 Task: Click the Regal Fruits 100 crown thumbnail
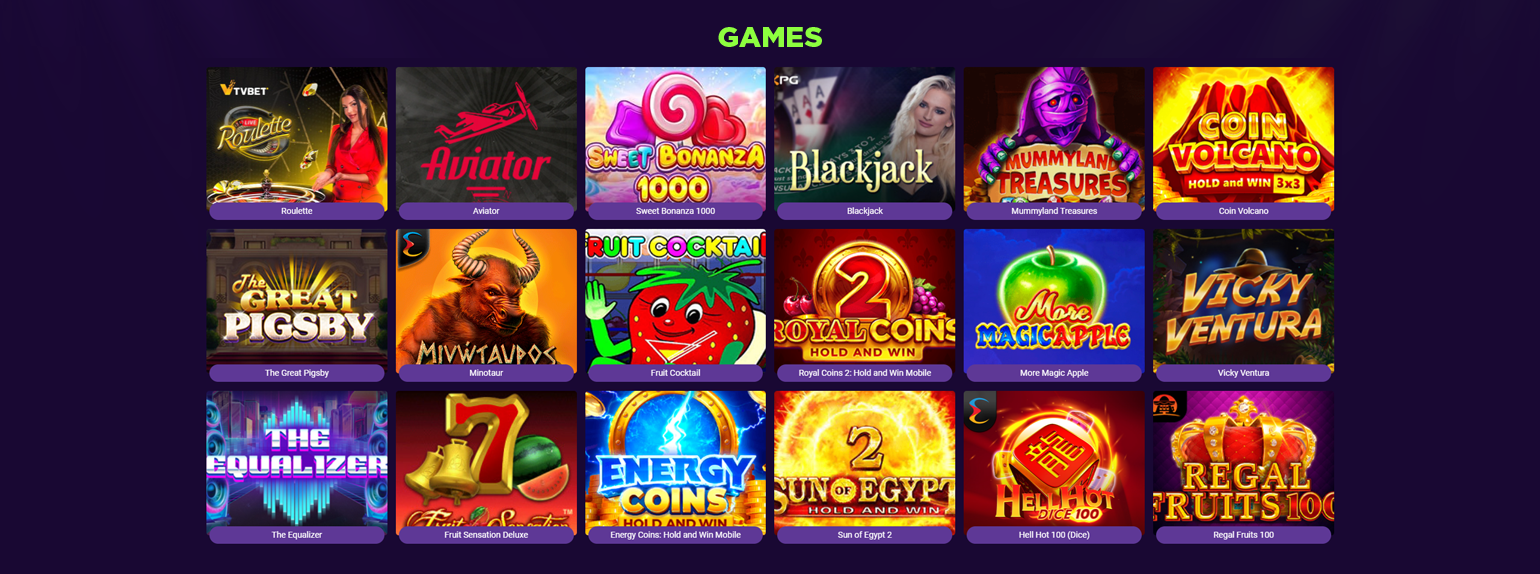tap(1243, 459)
